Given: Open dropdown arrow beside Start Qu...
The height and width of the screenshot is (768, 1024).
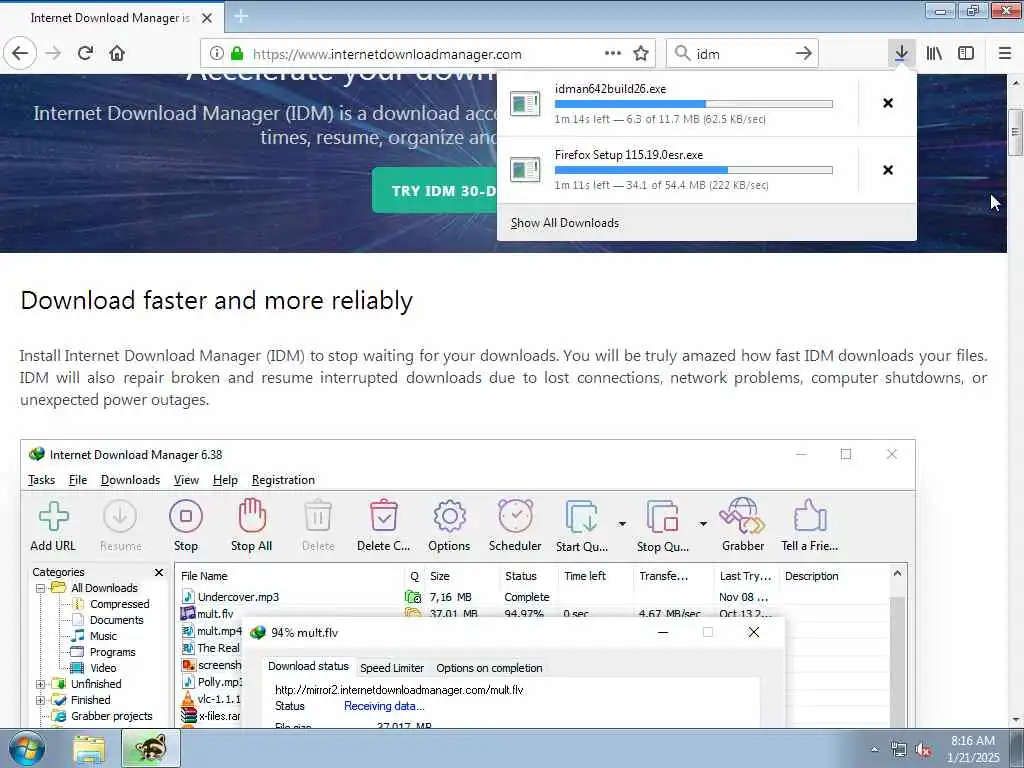Looking at the screenshot, I should coord(622,524).
